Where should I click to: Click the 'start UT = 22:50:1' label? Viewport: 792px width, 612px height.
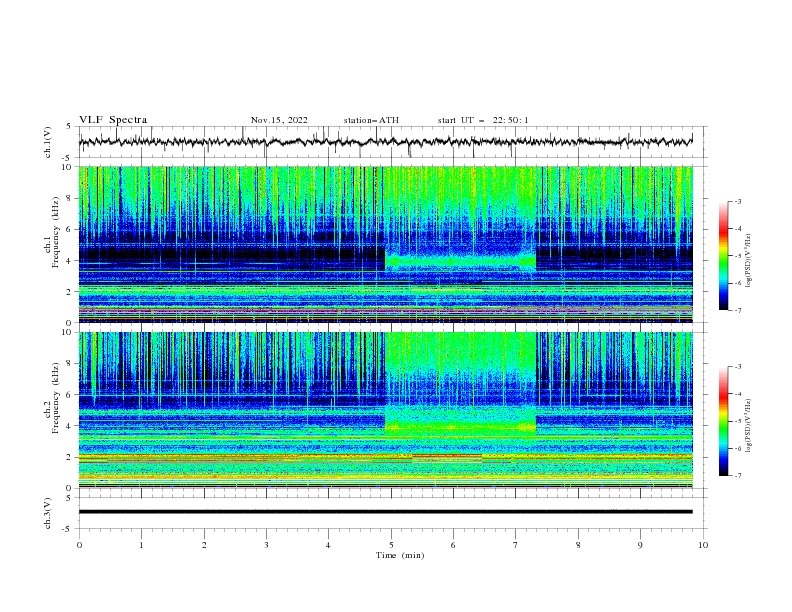tap(483, 120)
